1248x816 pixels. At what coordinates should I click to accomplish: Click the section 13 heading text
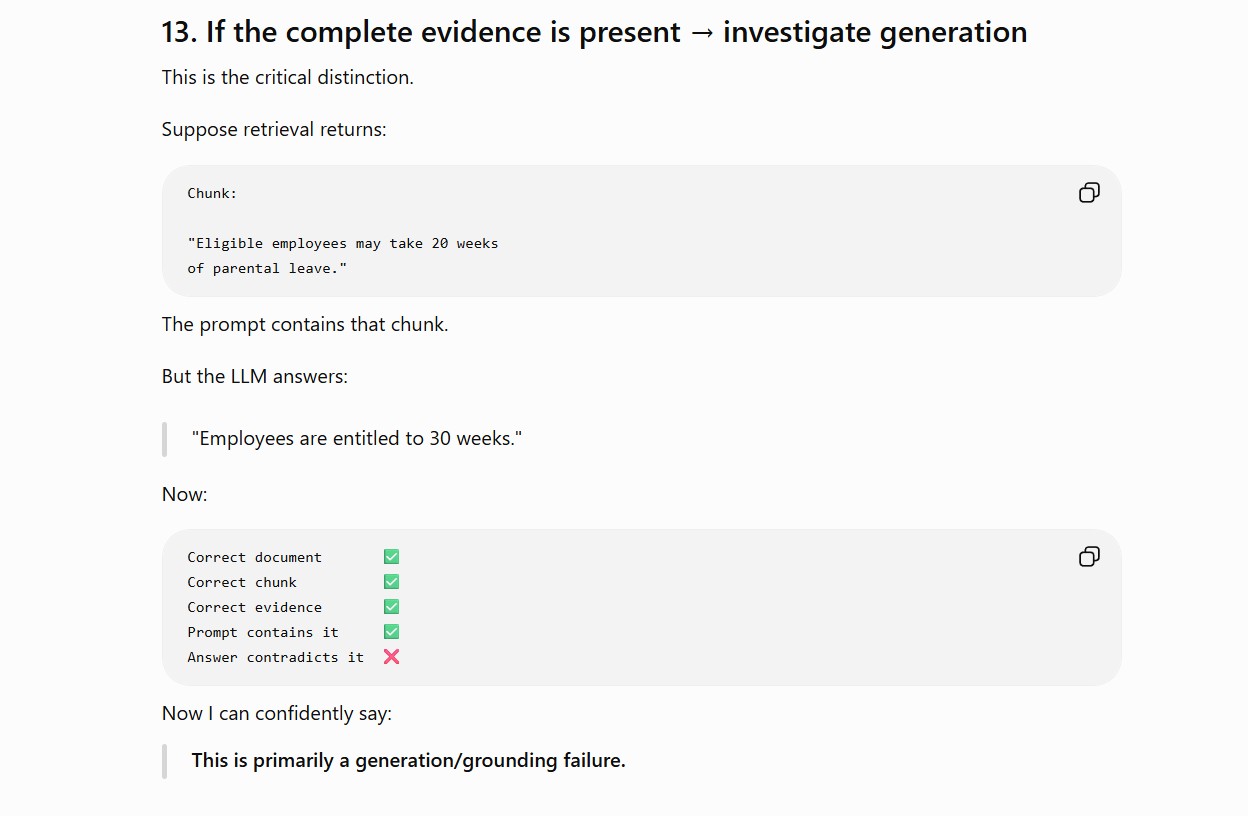pyautogui.click(x=594, y=32)
